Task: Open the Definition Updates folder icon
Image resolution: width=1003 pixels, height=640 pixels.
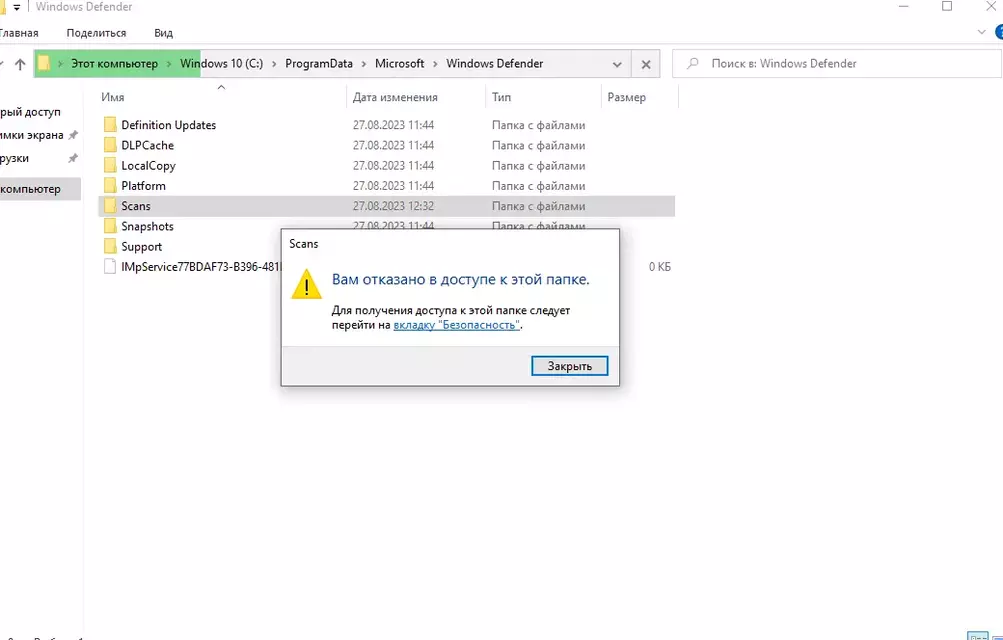Action: (x=110, y=125)
